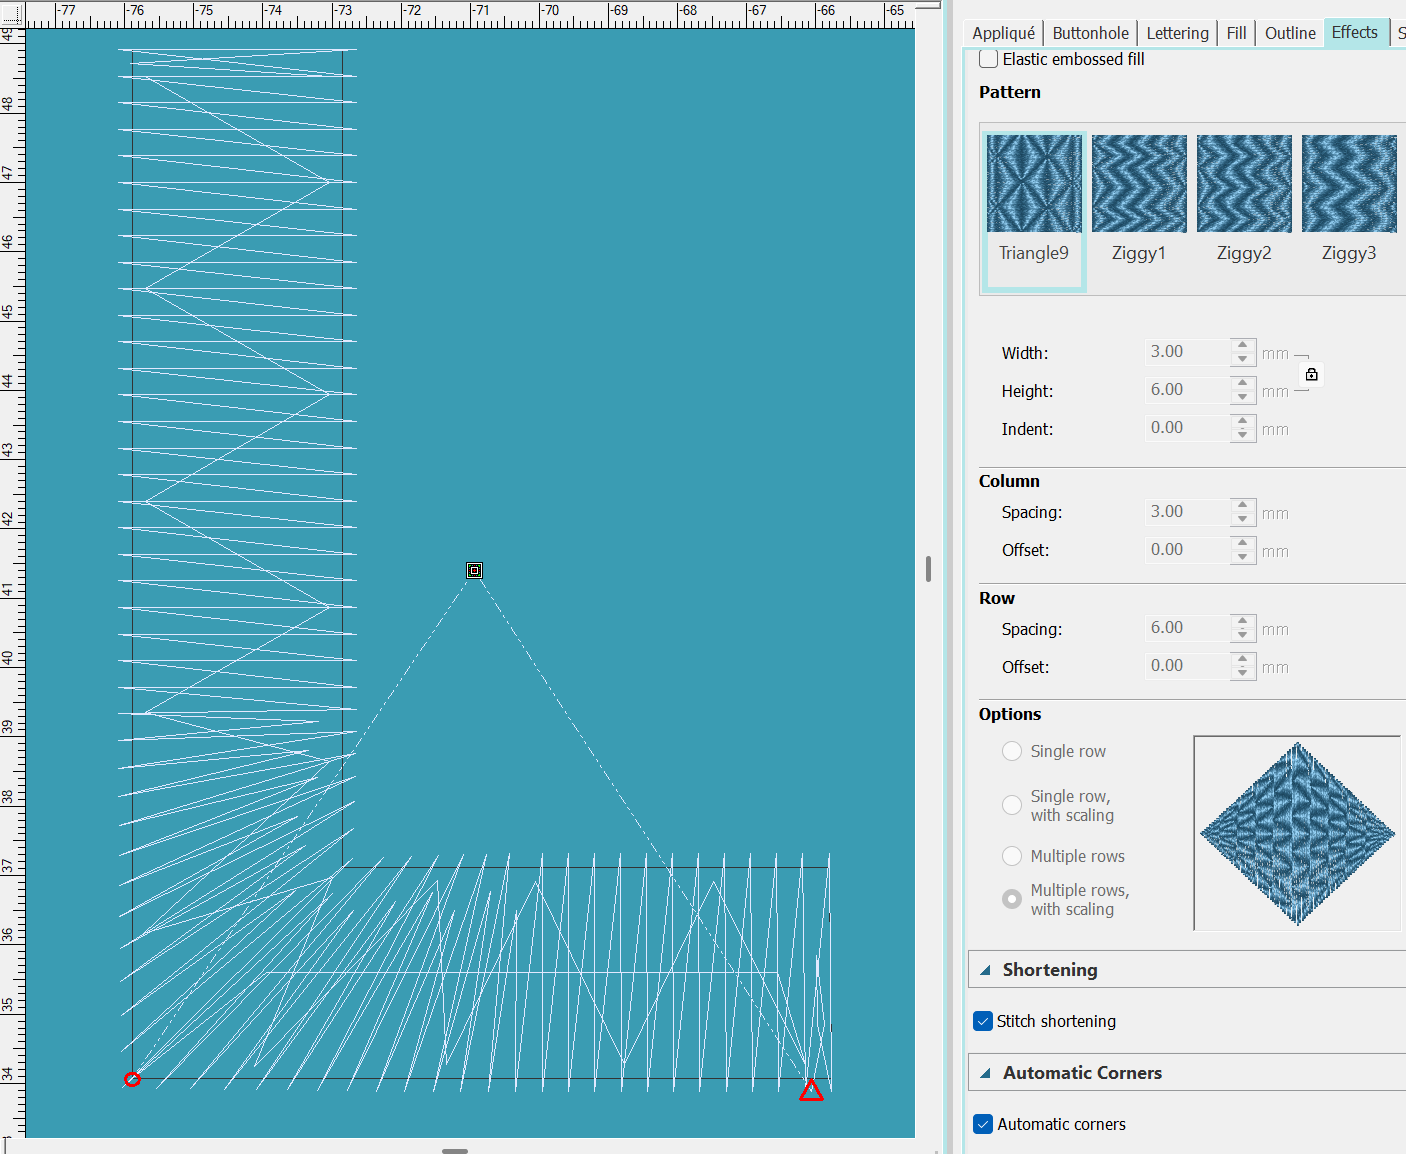The height and width of the screenshot is (1154, 1406).
Task: Toggle Elastic embossed fill checkbox
Action: (x=988, y=59)
